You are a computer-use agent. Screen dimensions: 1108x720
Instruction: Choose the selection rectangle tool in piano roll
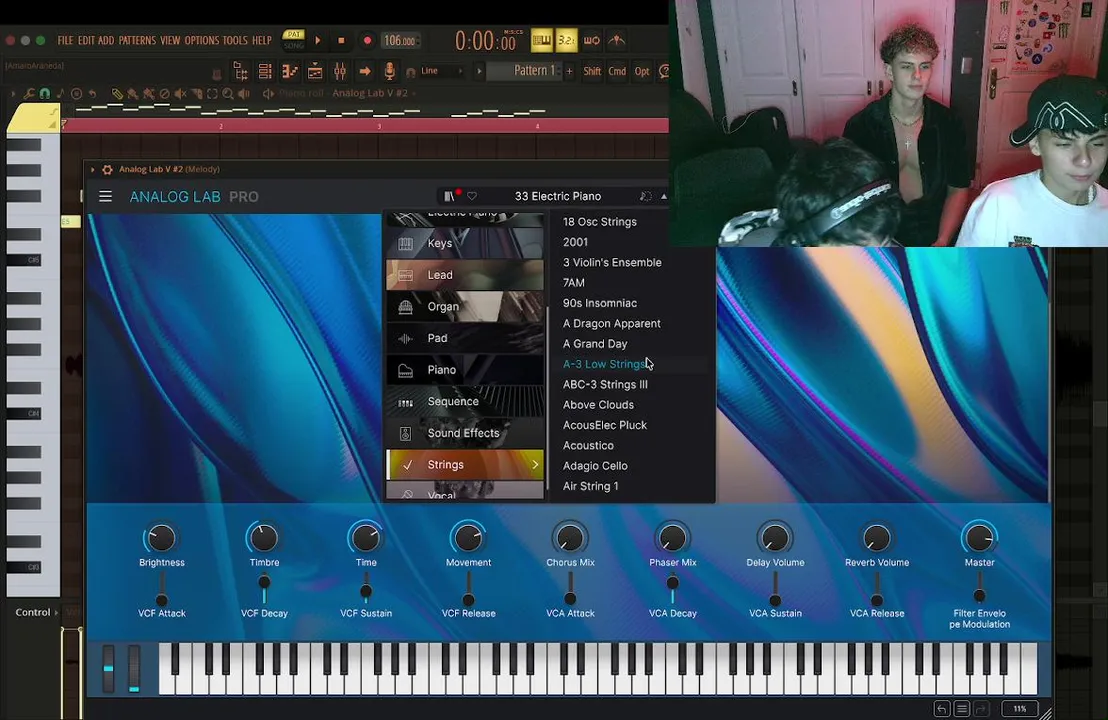(x=212, y=93)
